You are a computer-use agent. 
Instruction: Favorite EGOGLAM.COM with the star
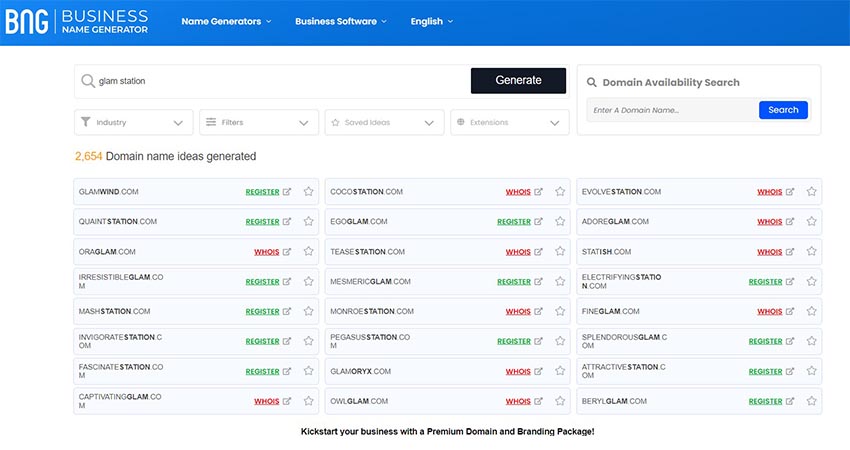pos(560,222)
